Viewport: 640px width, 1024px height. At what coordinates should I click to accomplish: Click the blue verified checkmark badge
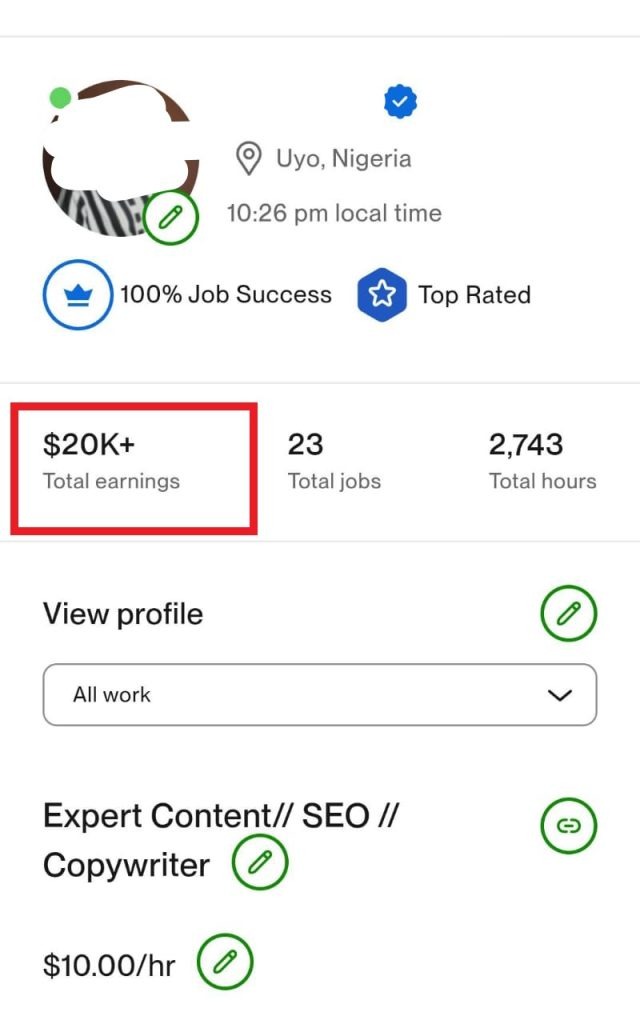(400, 101)
